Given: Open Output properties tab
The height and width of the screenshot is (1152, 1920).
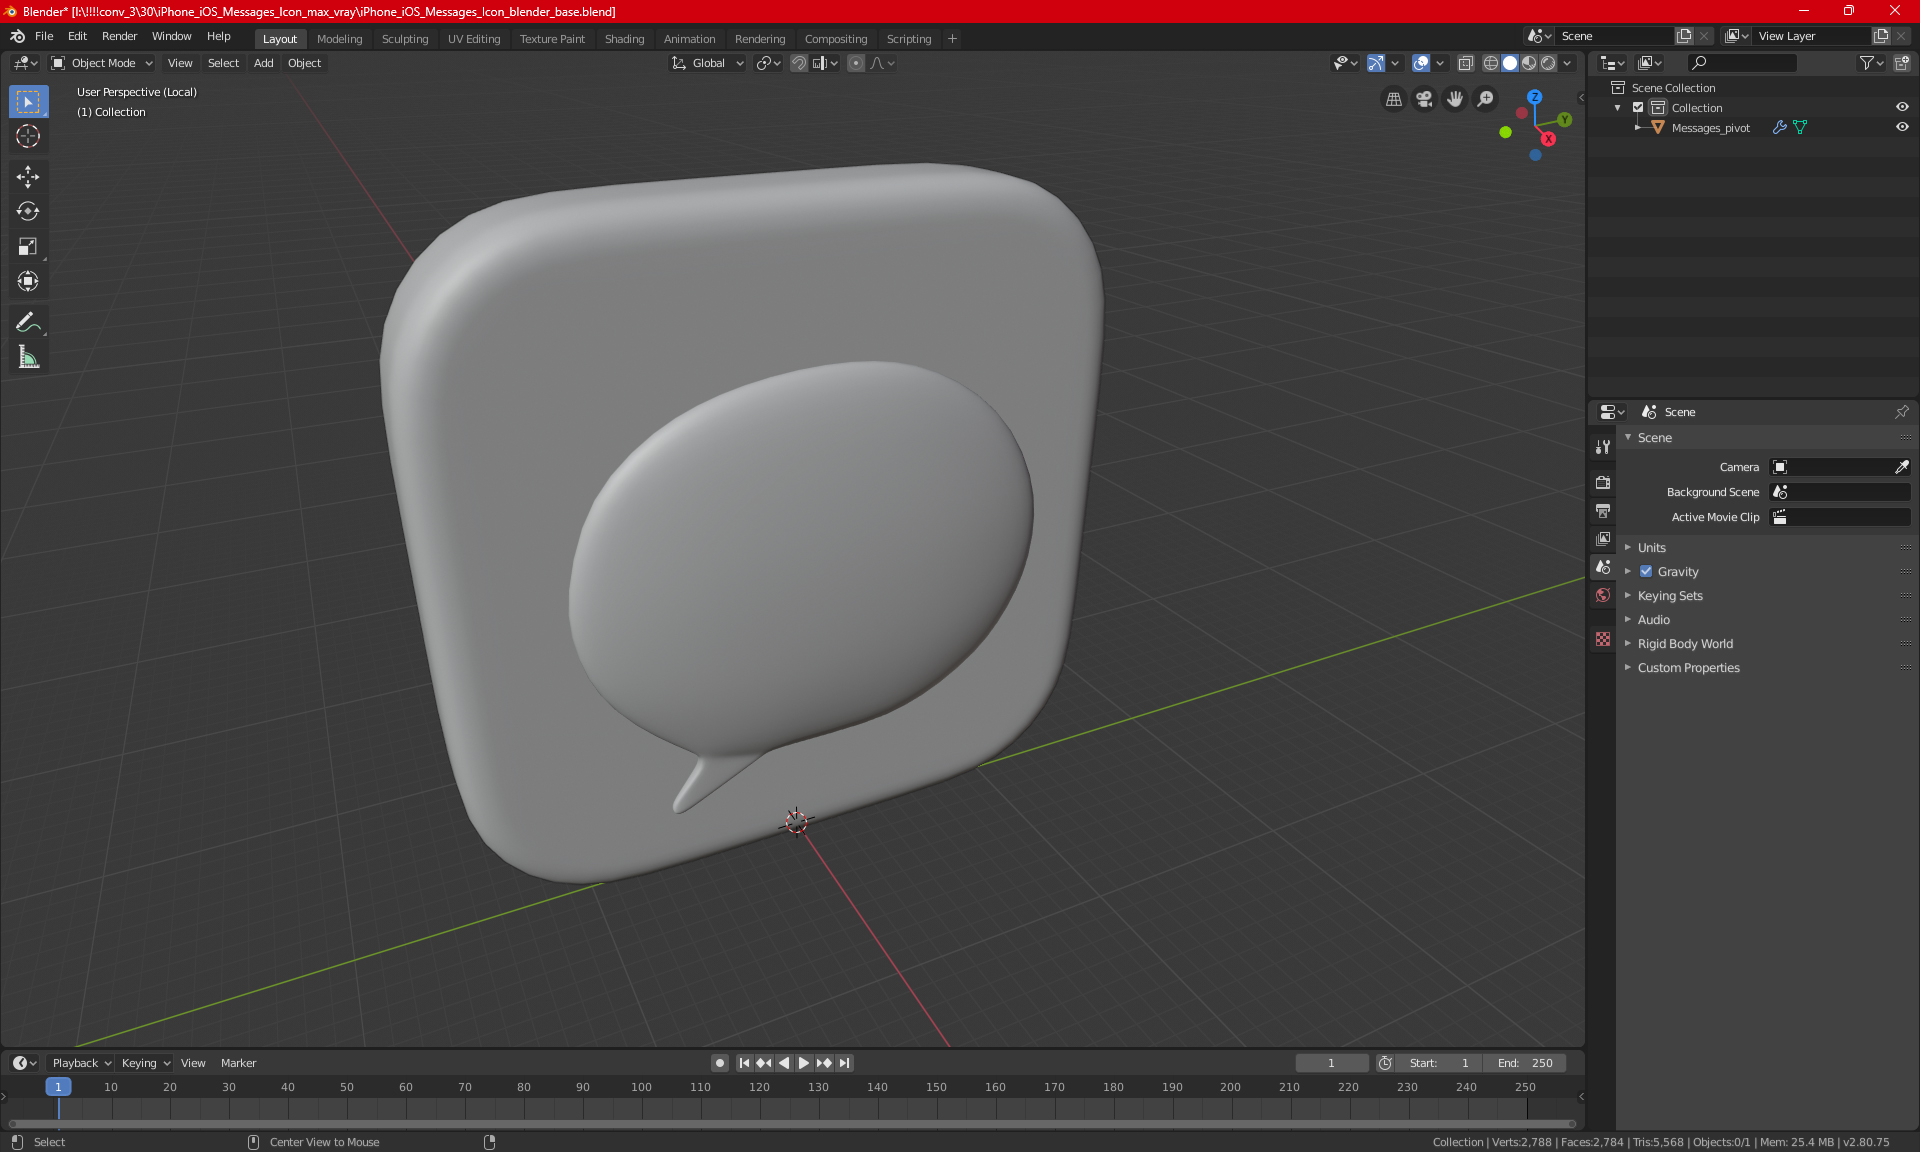Looking at the screenshot, I should [1603, 510].
